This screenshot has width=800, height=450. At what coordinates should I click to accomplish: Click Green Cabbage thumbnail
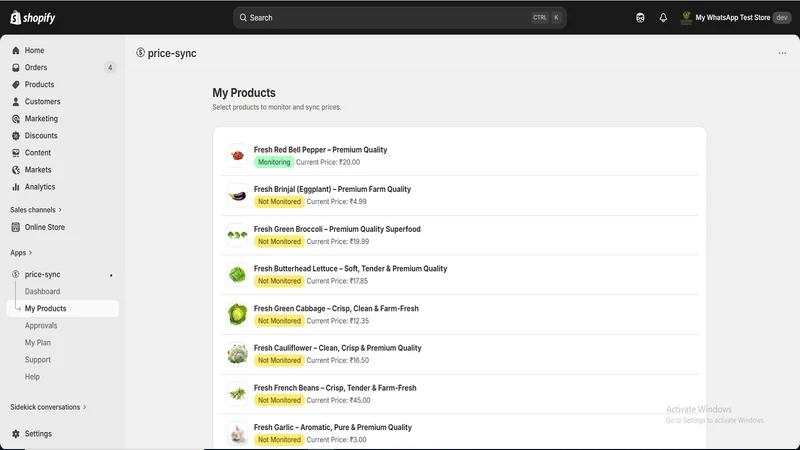pyautogui.click(x=237, y=314)
